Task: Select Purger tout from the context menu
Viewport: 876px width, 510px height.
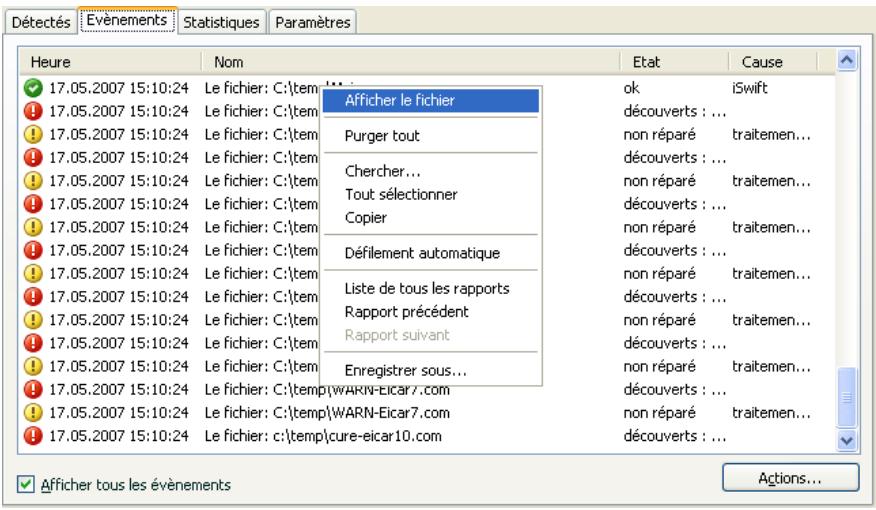Action: pos(431,136)
